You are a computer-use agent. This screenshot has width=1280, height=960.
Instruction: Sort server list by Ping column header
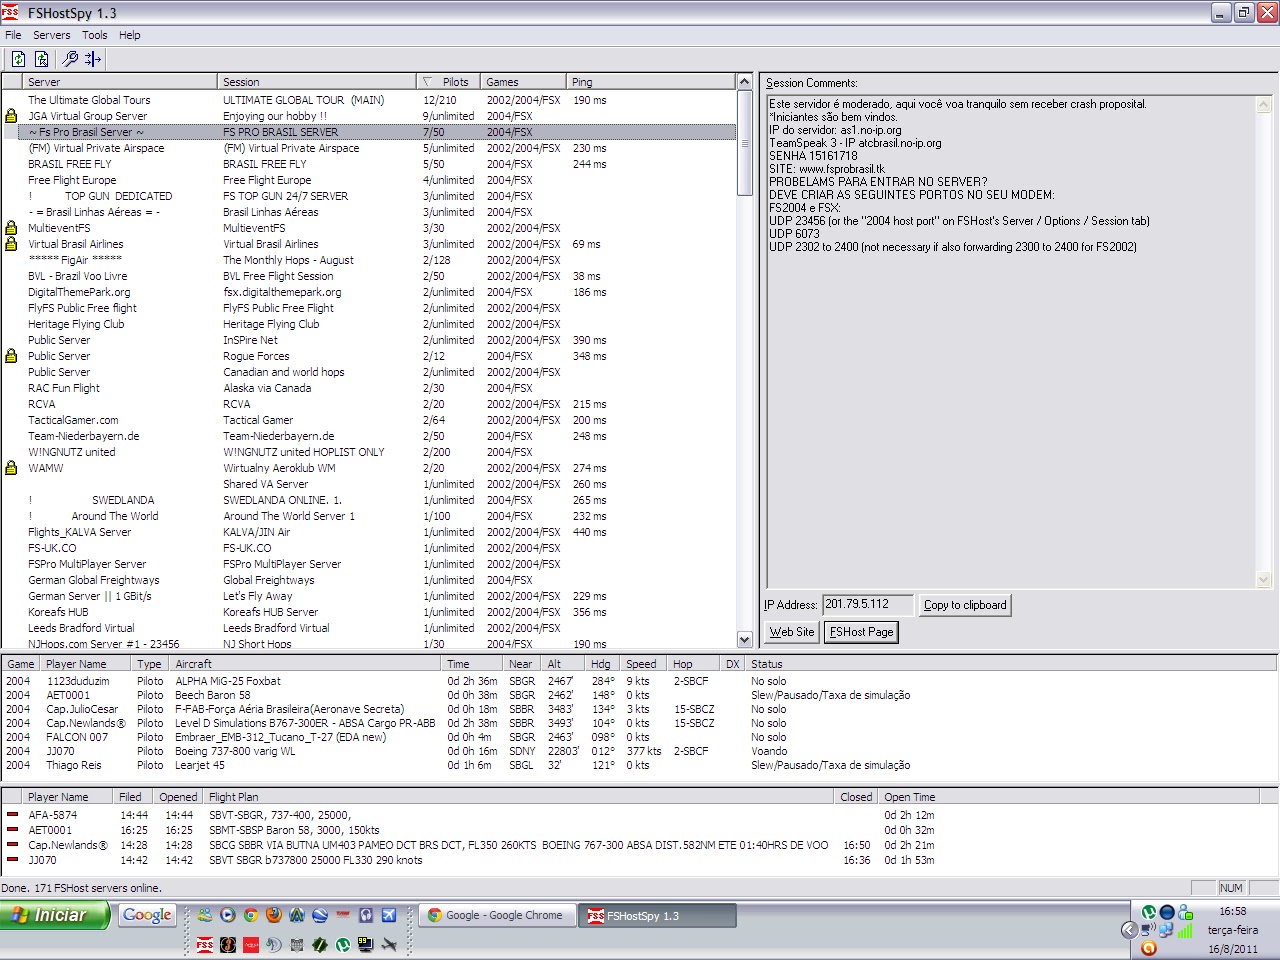[x=651, y=82]
